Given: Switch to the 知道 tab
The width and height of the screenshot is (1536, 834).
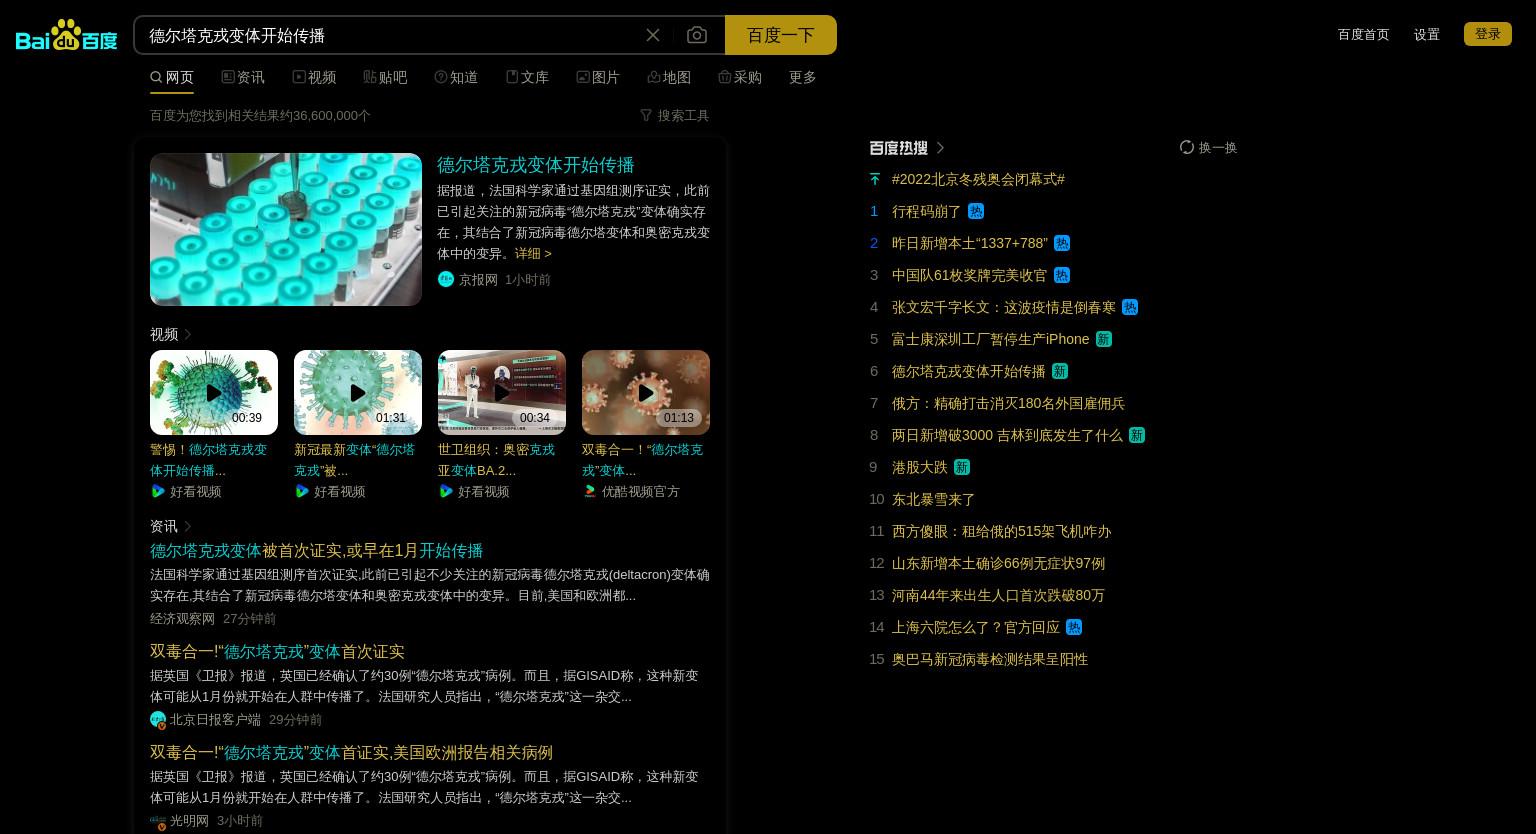Looking at the screenshot, I should tap(456, 77).
